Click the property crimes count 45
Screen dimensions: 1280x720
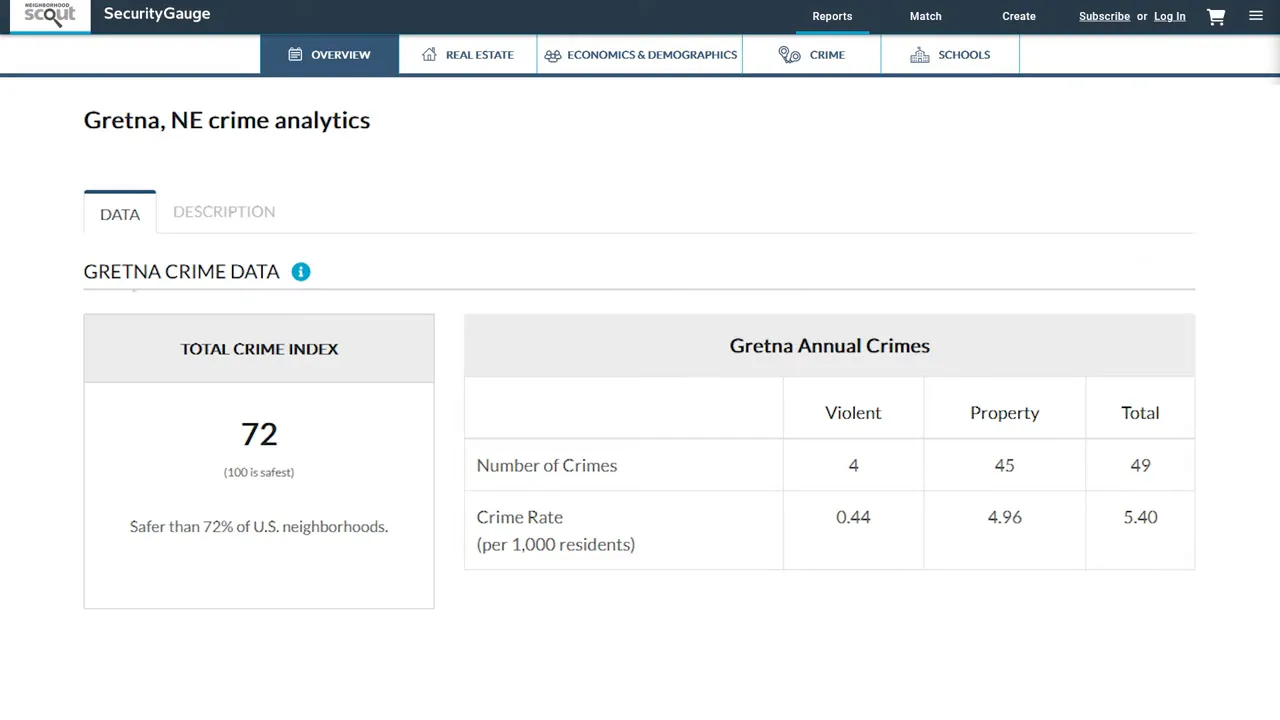click(1005, 466)
